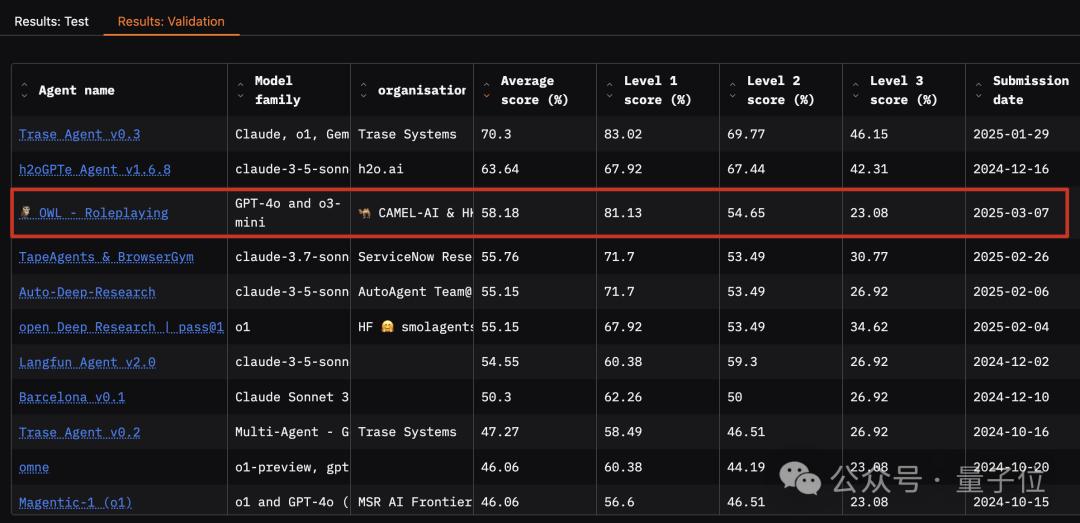
Task: Click the 58.18 average score cell
Action: (x=501, y=213)
